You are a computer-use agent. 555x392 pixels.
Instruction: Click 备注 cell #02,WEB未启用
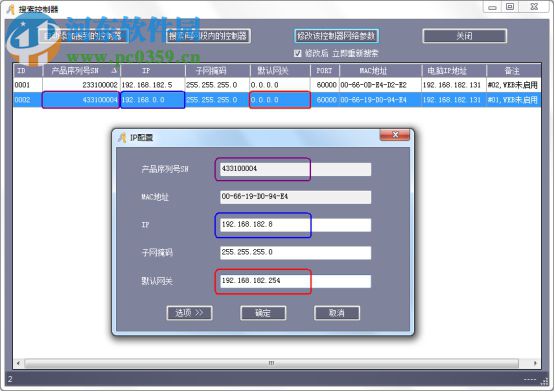coord(514,85)
